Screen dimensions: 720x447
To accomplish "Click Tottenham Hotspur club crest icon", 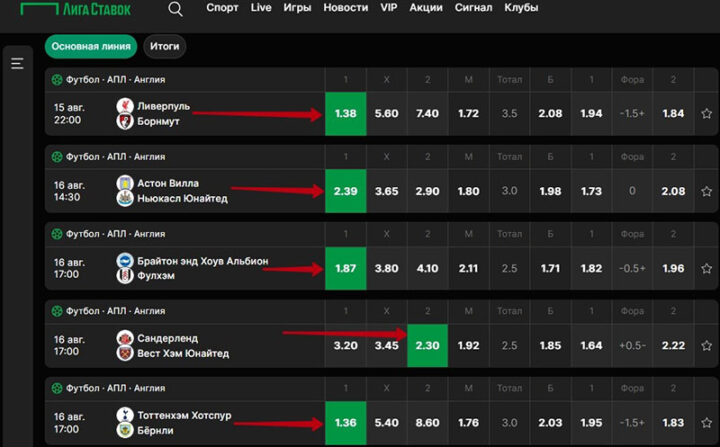I will tap(125, 415).
